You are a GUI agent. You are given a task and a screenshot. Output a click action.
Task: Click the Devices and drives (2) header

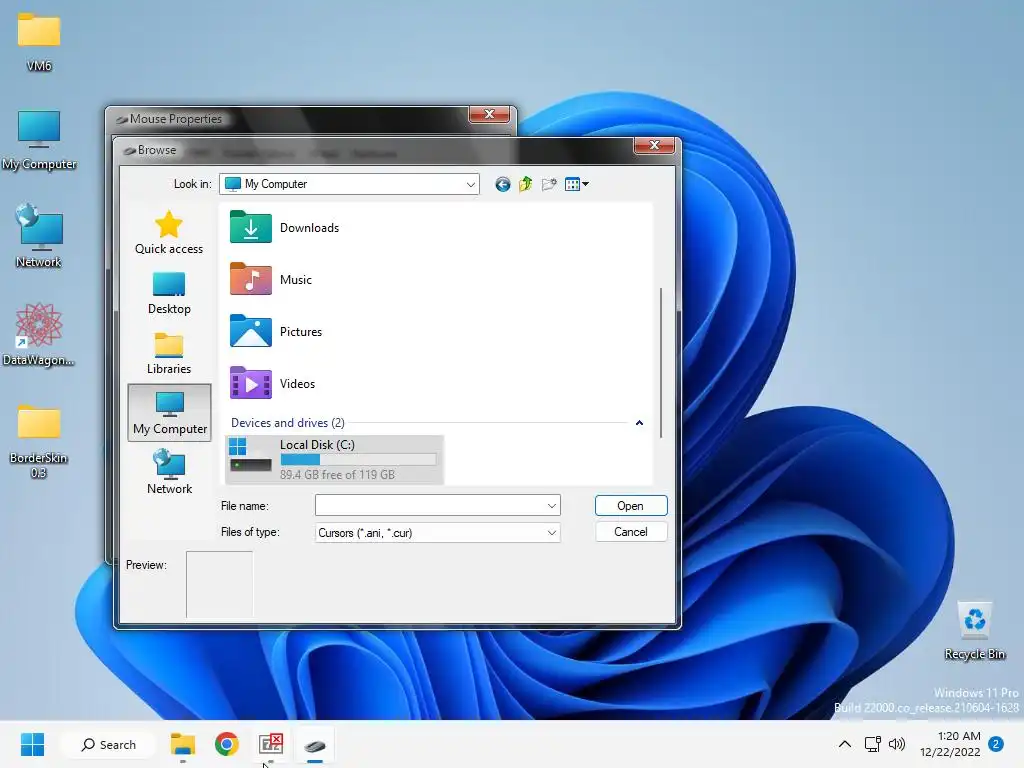(x=288, y=423)
